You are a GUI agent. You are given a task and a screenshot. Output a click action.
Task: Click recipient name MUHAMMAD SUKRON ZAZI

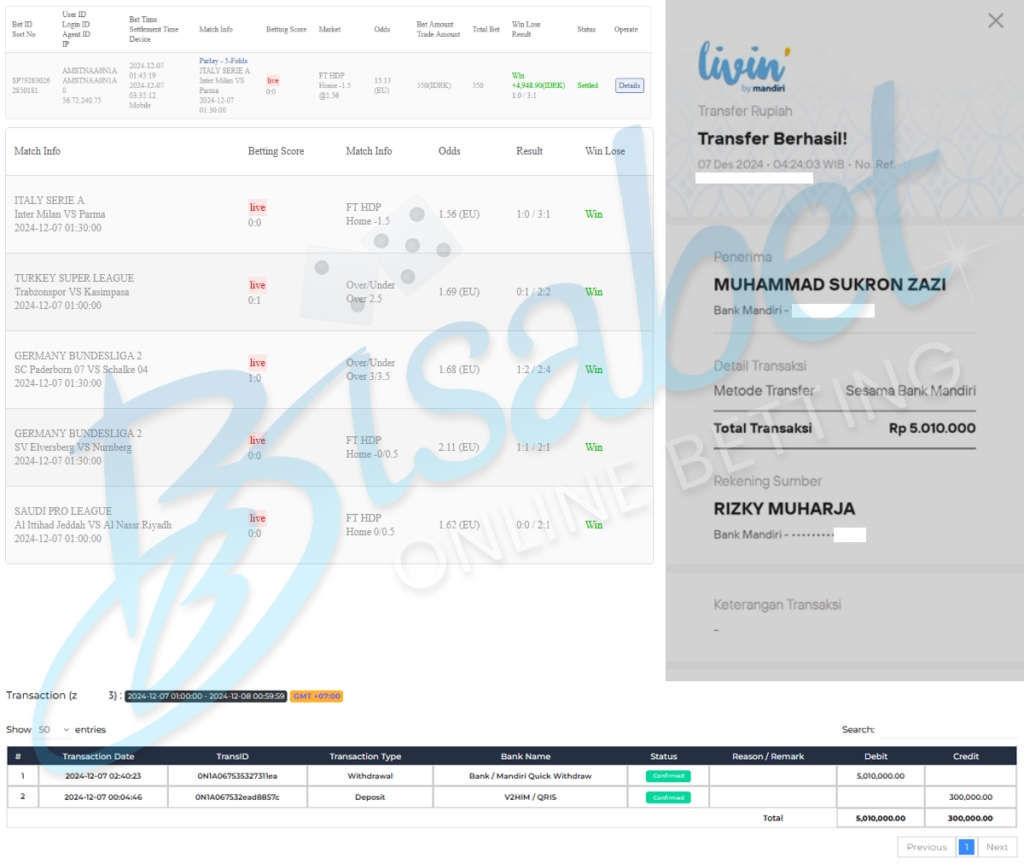click(x=829, y=285)
